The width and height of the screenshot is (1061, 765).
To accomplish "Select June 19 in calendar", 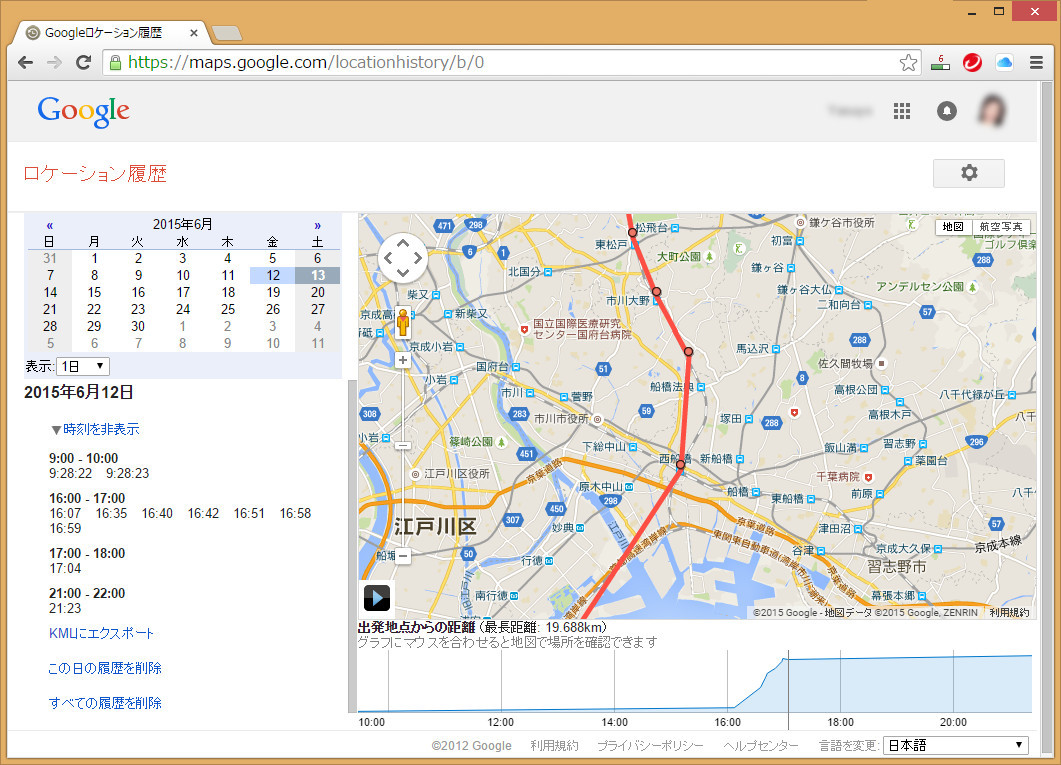I will pyautogui.click(x=273, y=292).
